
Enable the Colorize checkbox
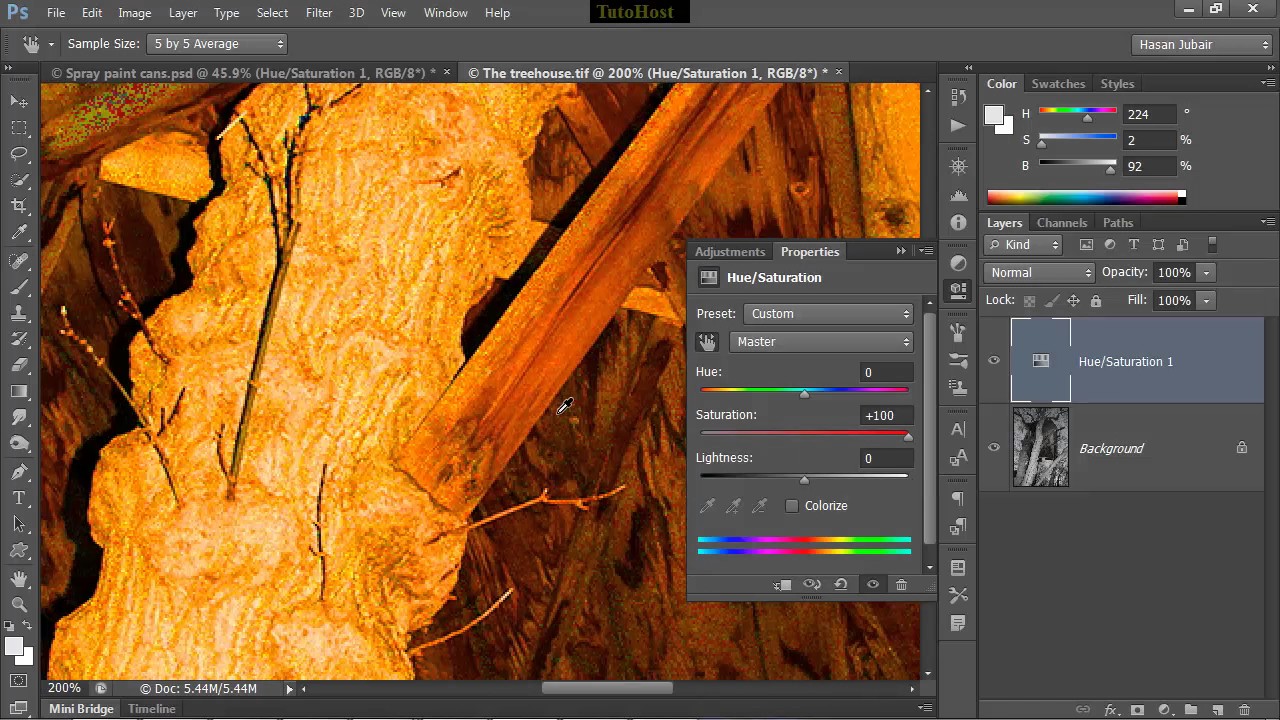[x=792, y=506]
